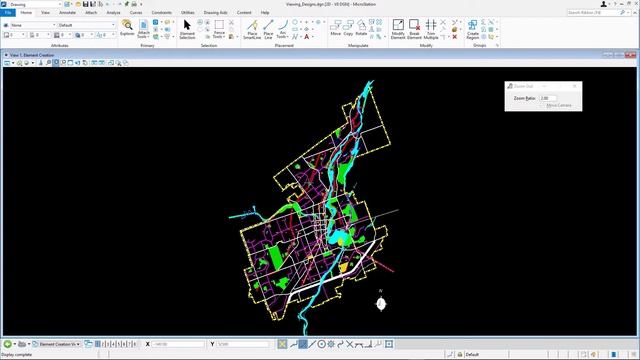This screenshot has height=360, width=640.
Task: Click the Print icon in quick access toolbar
Action: [x=134, y=4]
